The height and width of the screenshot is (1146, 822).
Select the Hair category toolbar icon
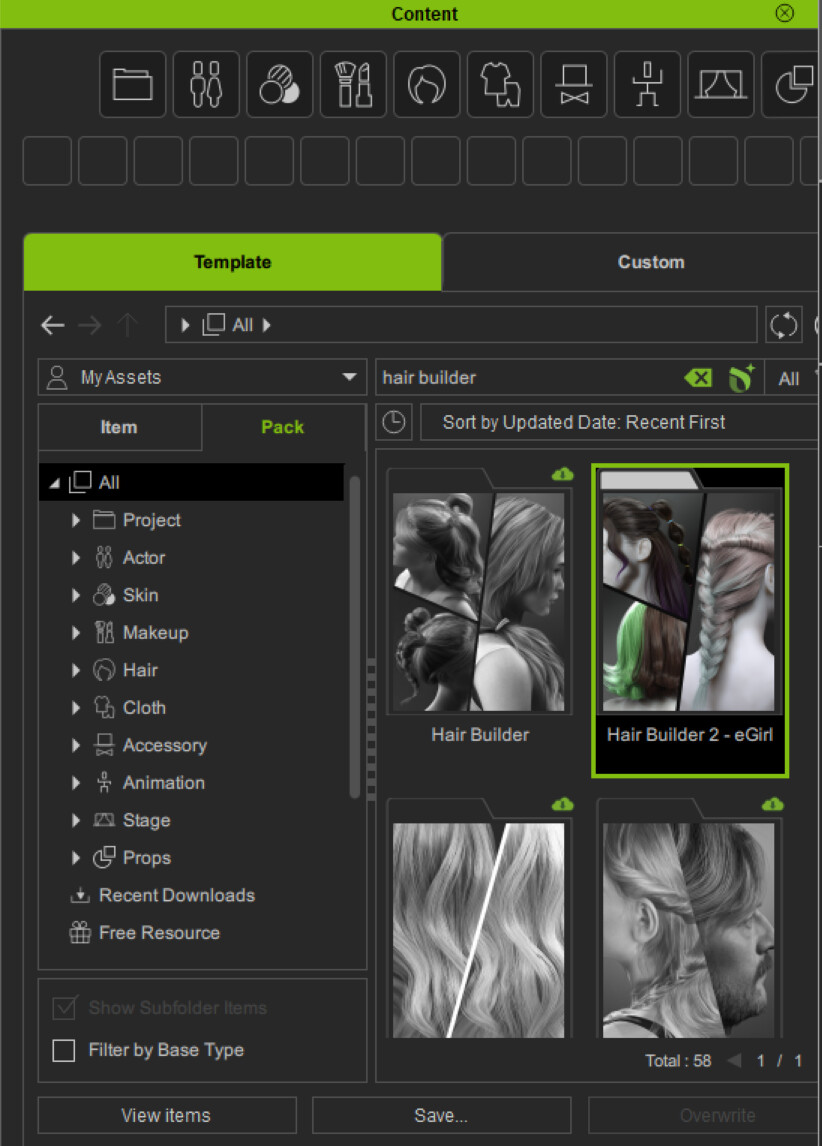tap(427, 84)
